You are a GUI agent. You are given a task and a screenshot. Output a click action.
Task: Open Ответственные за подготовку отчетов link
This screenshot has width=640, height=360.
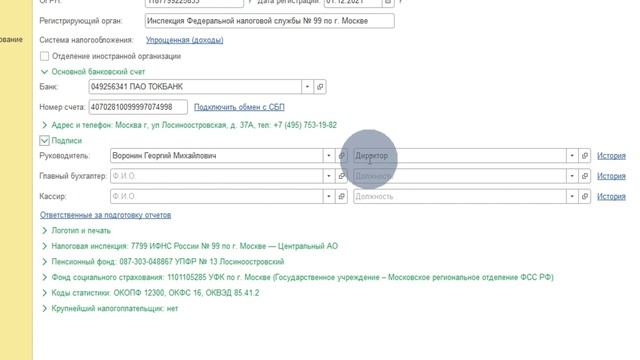click(x=105, y=215)
